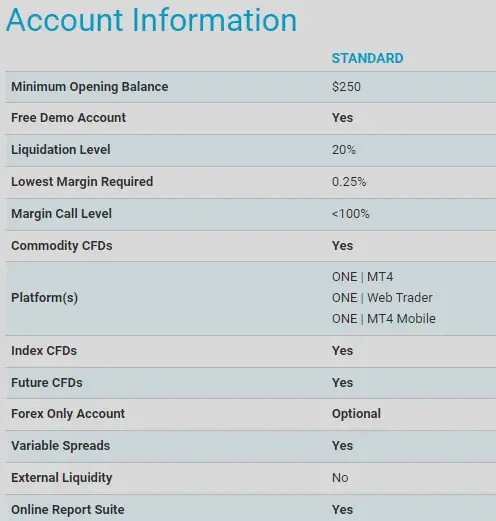Click the $250 balance value
496x521 pixels.
click(346, 87)
